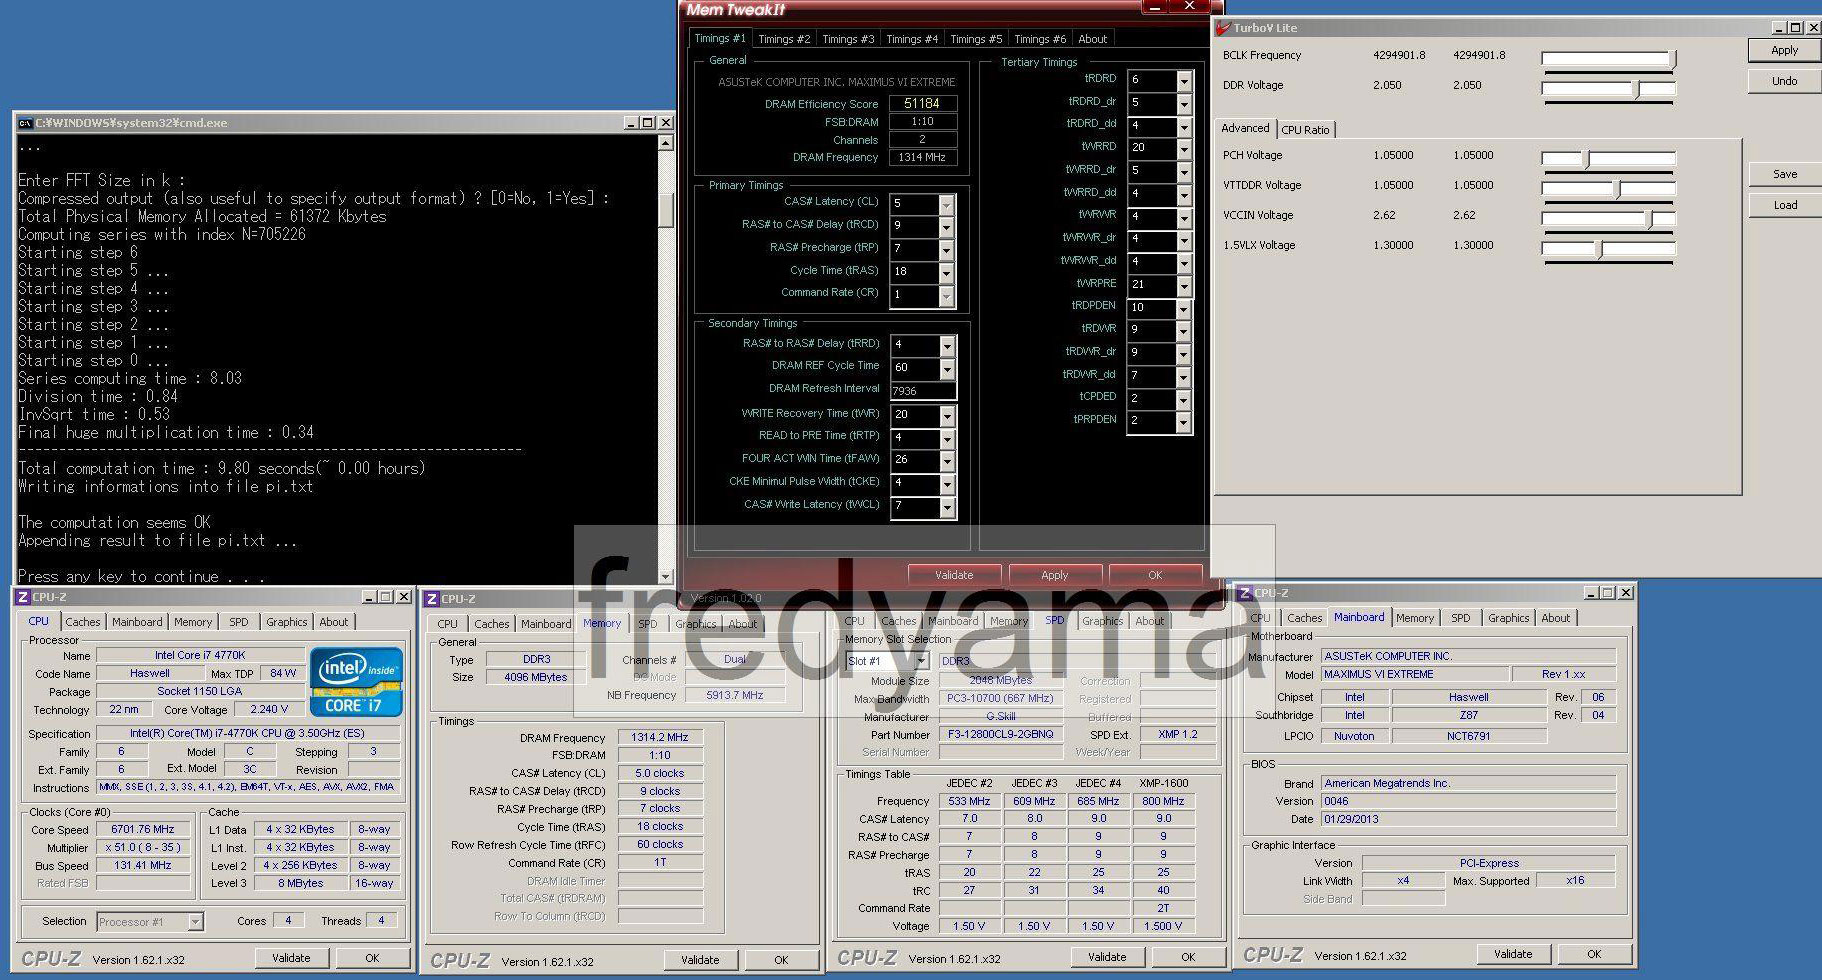Viewport: 1822px width, 980px height.
Task: Open the About tab in Mem TweakIt
Action: point(1093,39)
